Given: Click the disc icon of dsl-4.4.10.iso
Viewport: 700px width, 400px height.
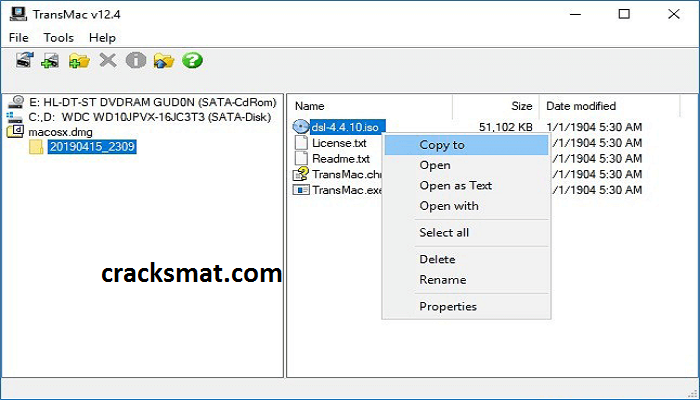Looking at the screenshot, I should click(301, 127).
